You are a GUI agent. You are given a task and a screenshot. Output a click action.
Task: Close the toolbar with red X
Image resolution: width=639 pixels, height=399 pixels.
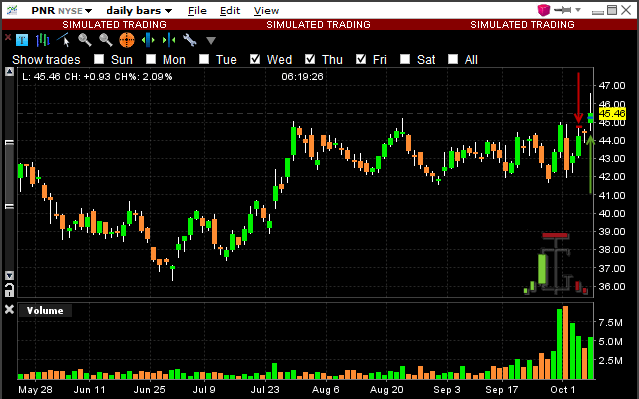(x=7, y=37)
